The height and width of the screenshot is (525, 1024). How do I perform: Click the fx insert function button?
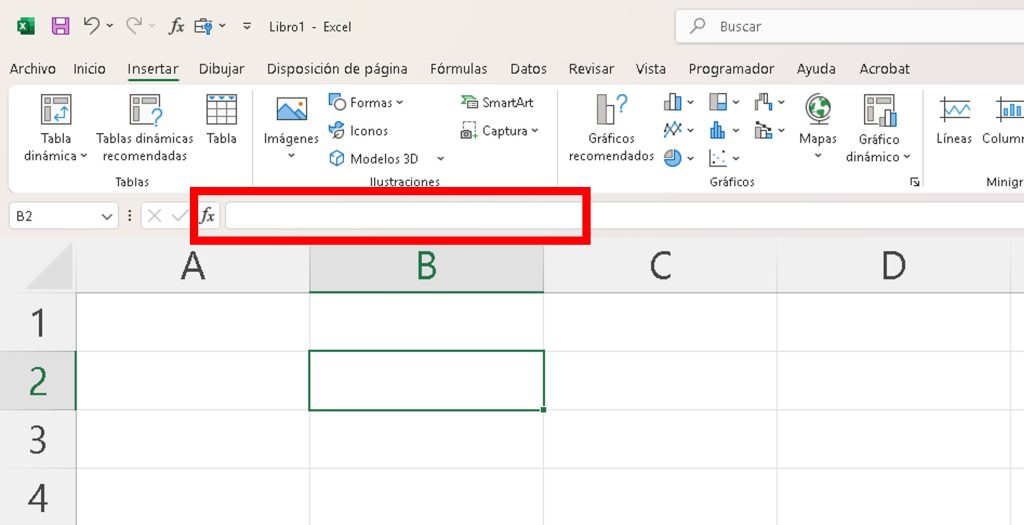point(207,215)
